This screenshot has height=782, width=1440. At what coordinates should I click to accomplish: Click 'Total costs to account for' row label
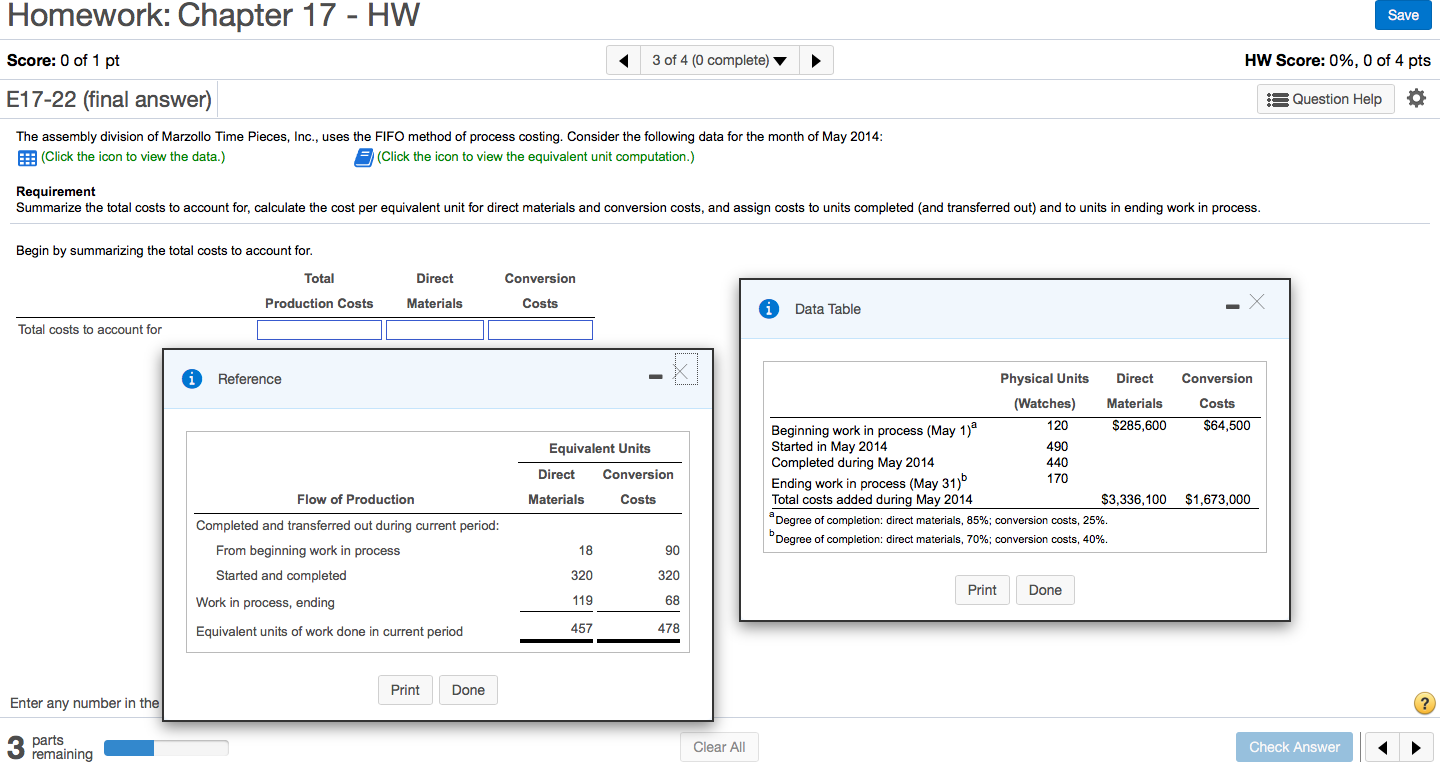90,330
